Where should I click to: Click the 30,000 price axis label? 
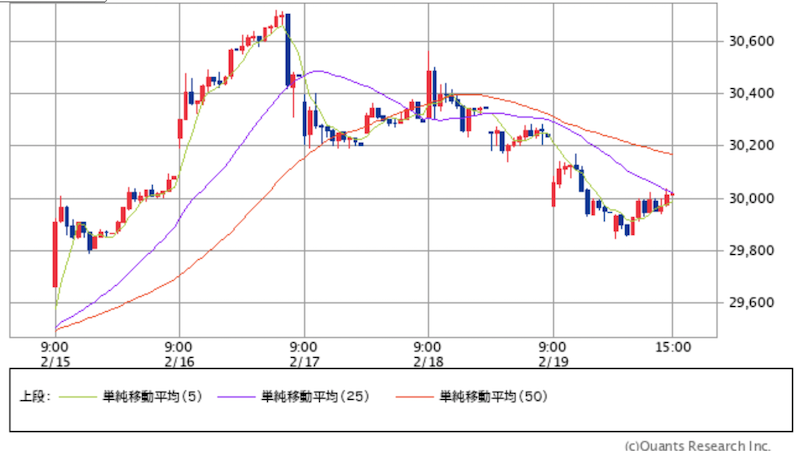pyautogui.click(x=752, y=198)
